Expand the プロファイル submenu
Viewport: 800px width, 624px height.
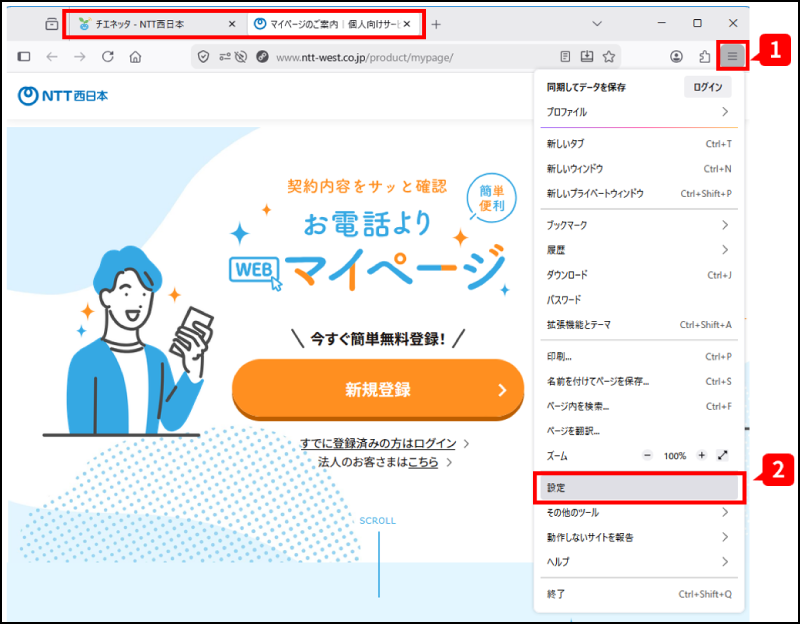click(x=639, y=112)
